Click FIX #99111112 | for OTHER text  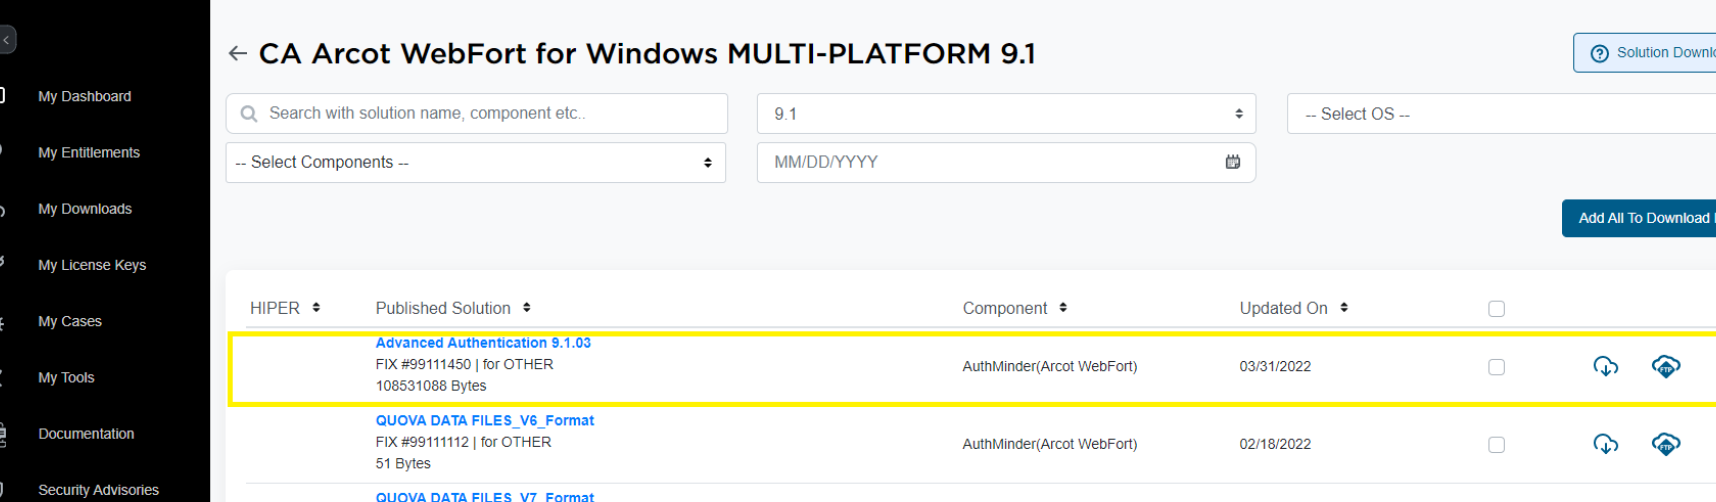463,442
